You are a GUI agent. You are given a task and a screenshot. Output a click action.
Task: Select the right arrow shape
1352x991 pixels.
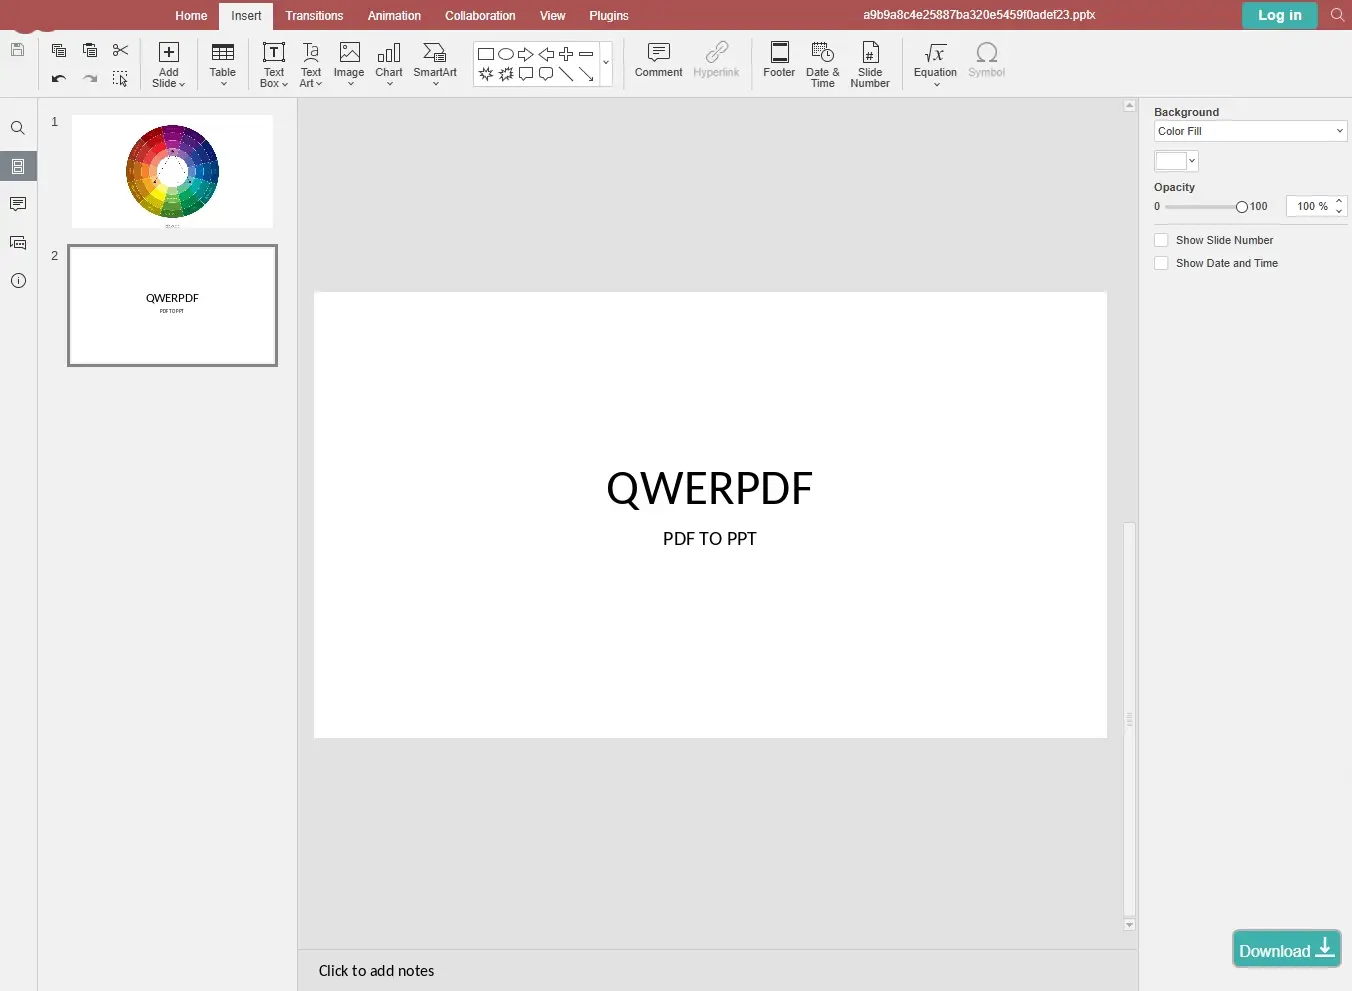point(526,54)
